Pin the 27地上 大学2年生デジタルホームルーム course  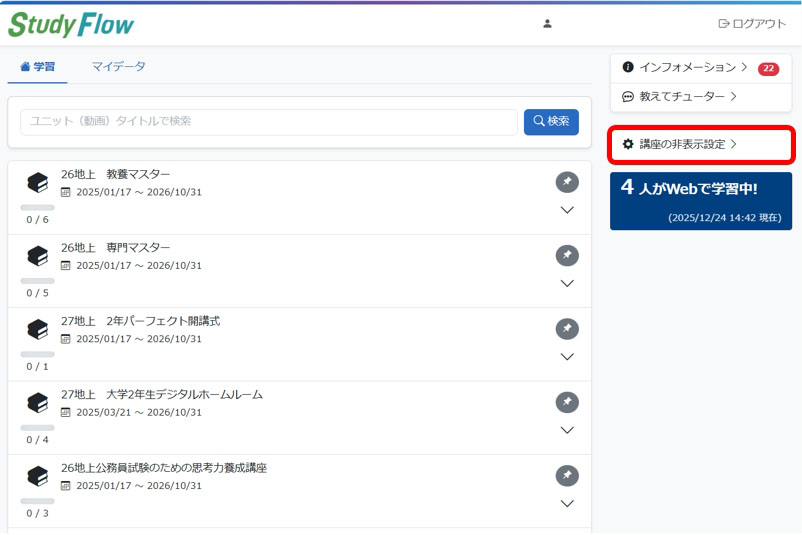click(567, 402)
